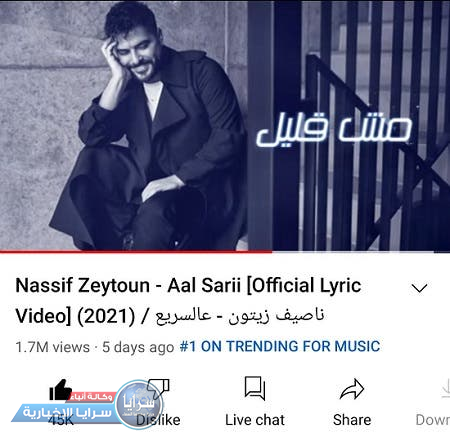Tap the thumbs-up Like icon
Screen dimensions: 450x437
tap(60, 390)
